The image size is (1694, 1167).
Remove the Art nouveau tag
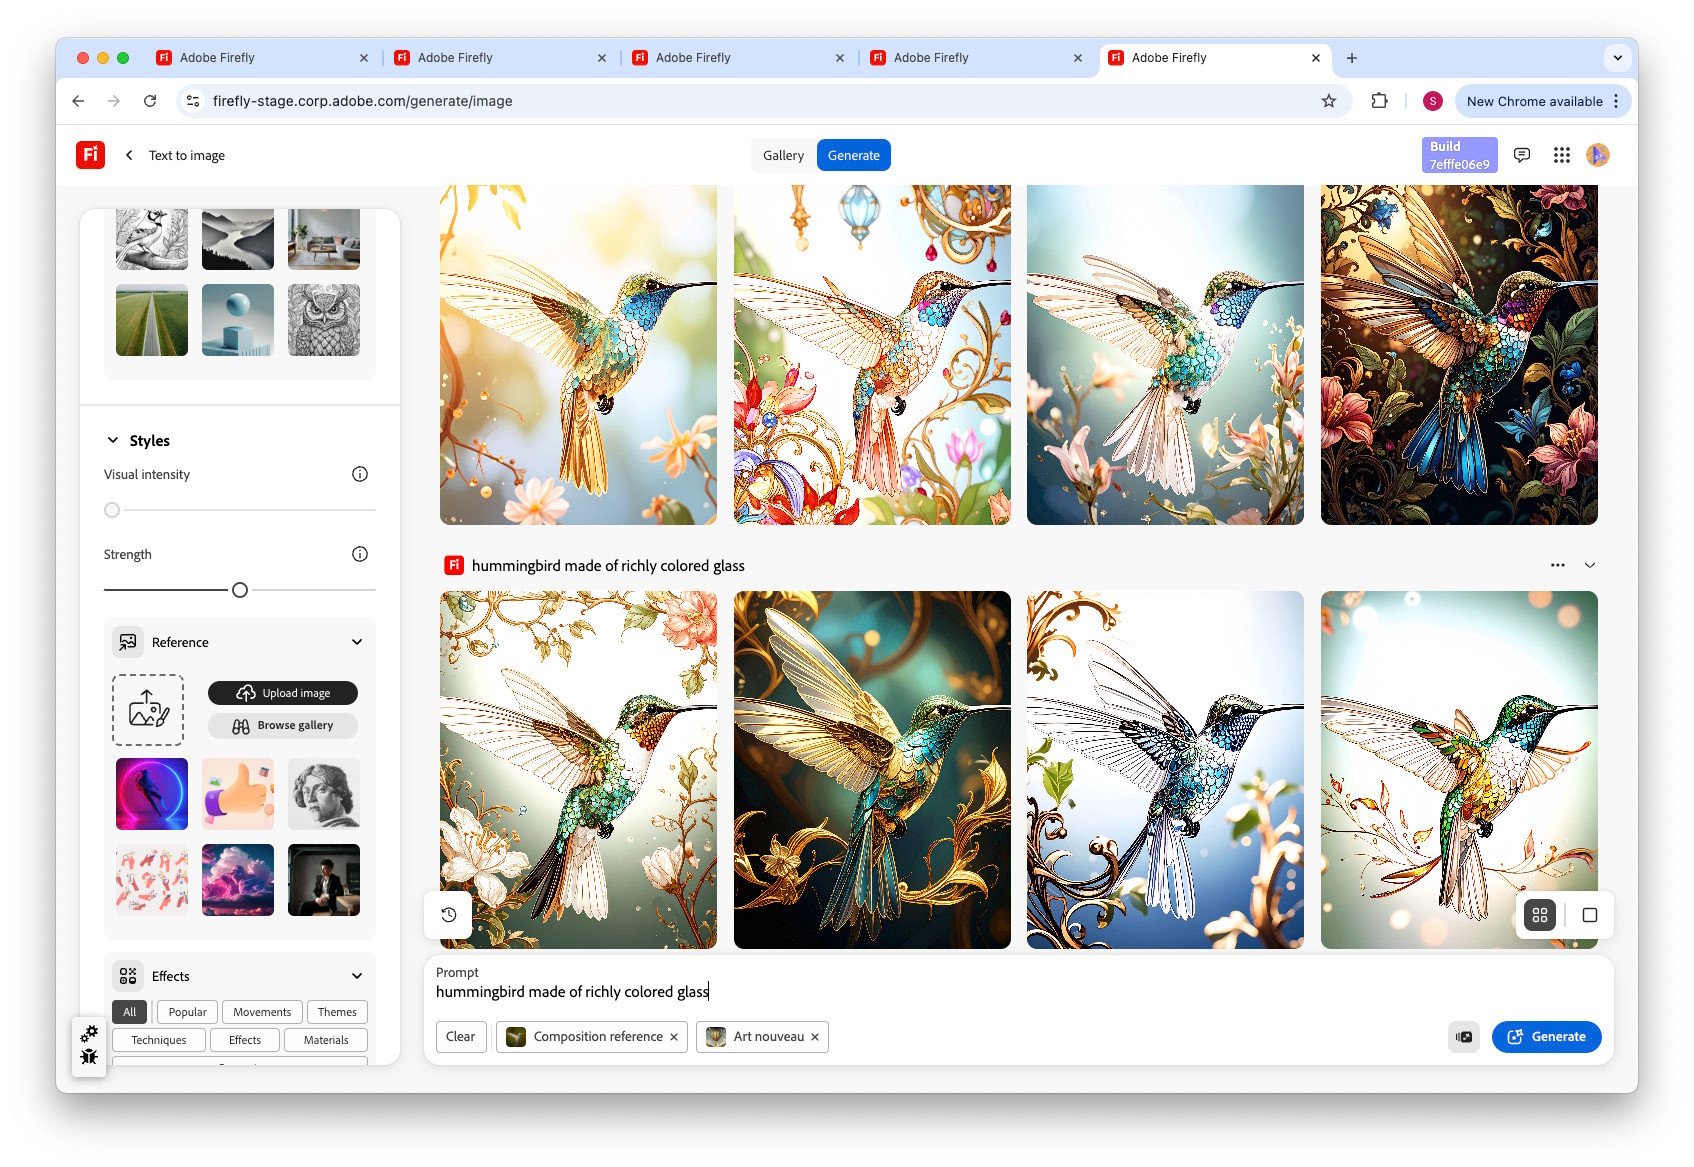coord(815,1037)
